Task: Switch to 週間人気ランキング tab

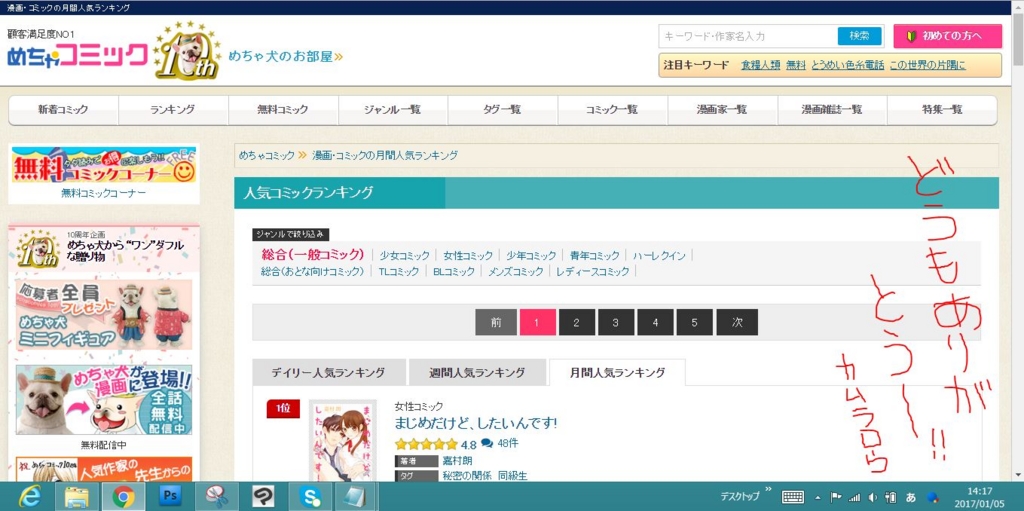Action: click(x=477, y=372)
